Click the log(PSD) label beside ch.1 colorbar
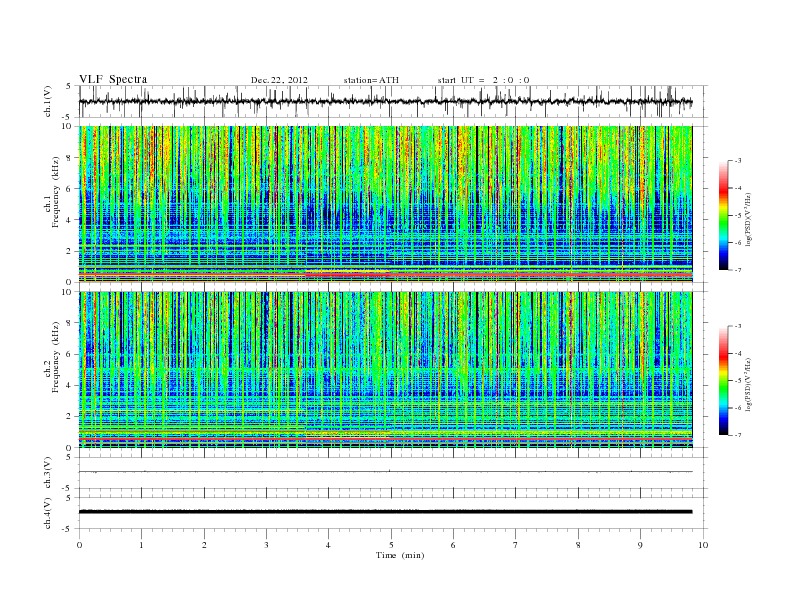Viewport: 792px width, 612px height. click(748, 219)
